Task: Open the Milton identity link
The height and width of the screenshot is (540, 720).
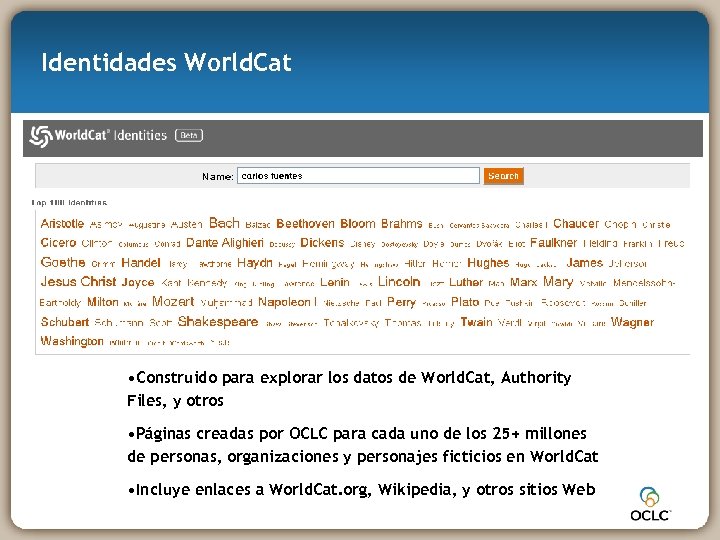Action: click(x=103, y=302)
